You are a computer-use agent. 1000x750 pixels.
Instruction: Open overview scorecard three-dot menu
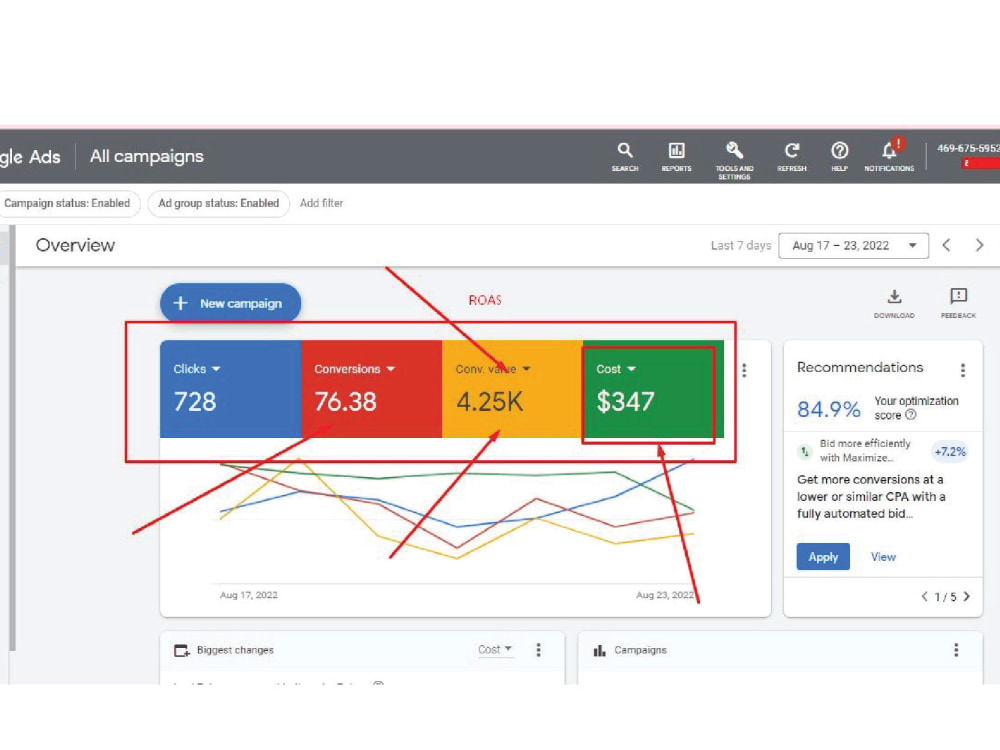pos(744,371)
